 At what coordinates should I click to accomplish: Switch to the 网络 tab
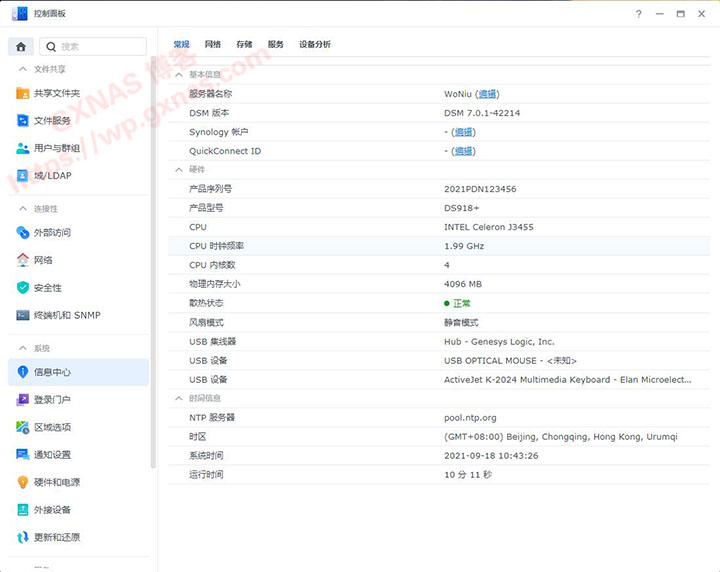coord(213,45)
